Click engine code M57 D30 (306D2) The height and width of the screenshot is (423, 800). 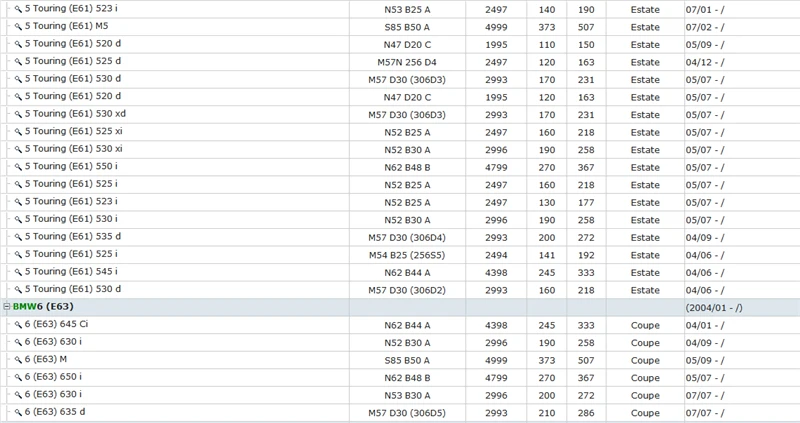tap(407, 290)
